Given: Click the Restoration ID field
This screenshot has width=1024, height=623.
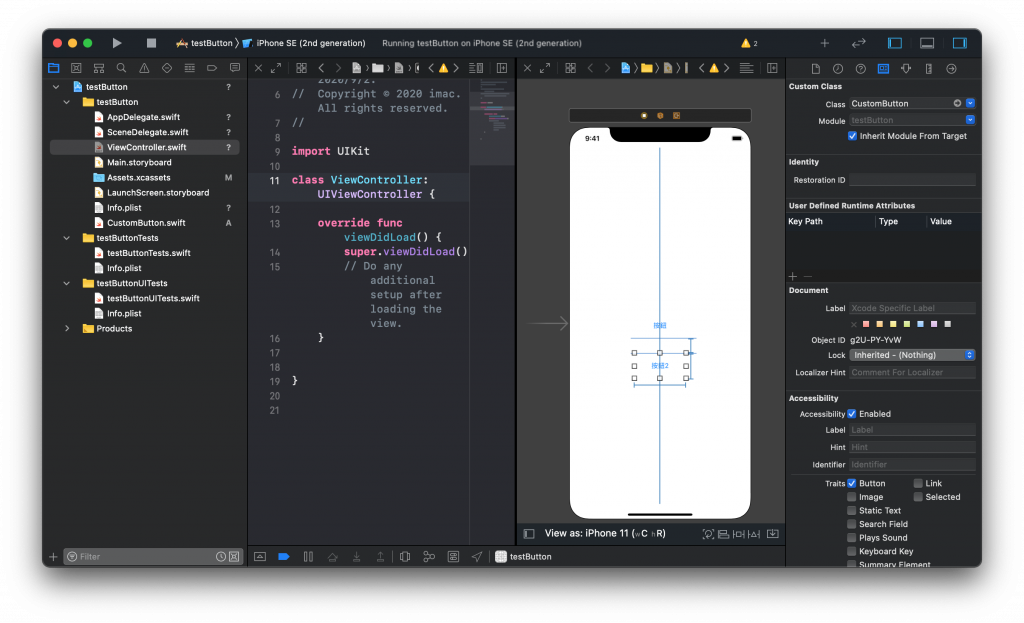Looking at the screenshot, I should (x=912, y=180).
